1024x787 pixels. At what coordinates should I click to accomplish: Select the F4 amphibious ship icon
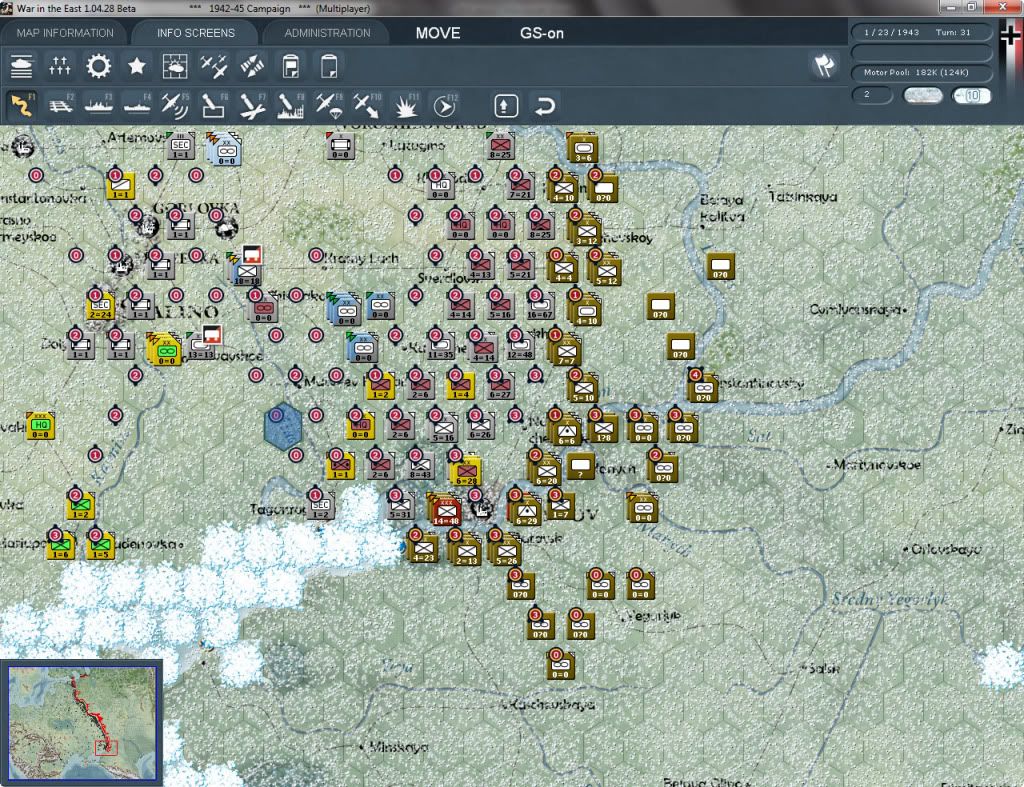(x=137, y=105)
